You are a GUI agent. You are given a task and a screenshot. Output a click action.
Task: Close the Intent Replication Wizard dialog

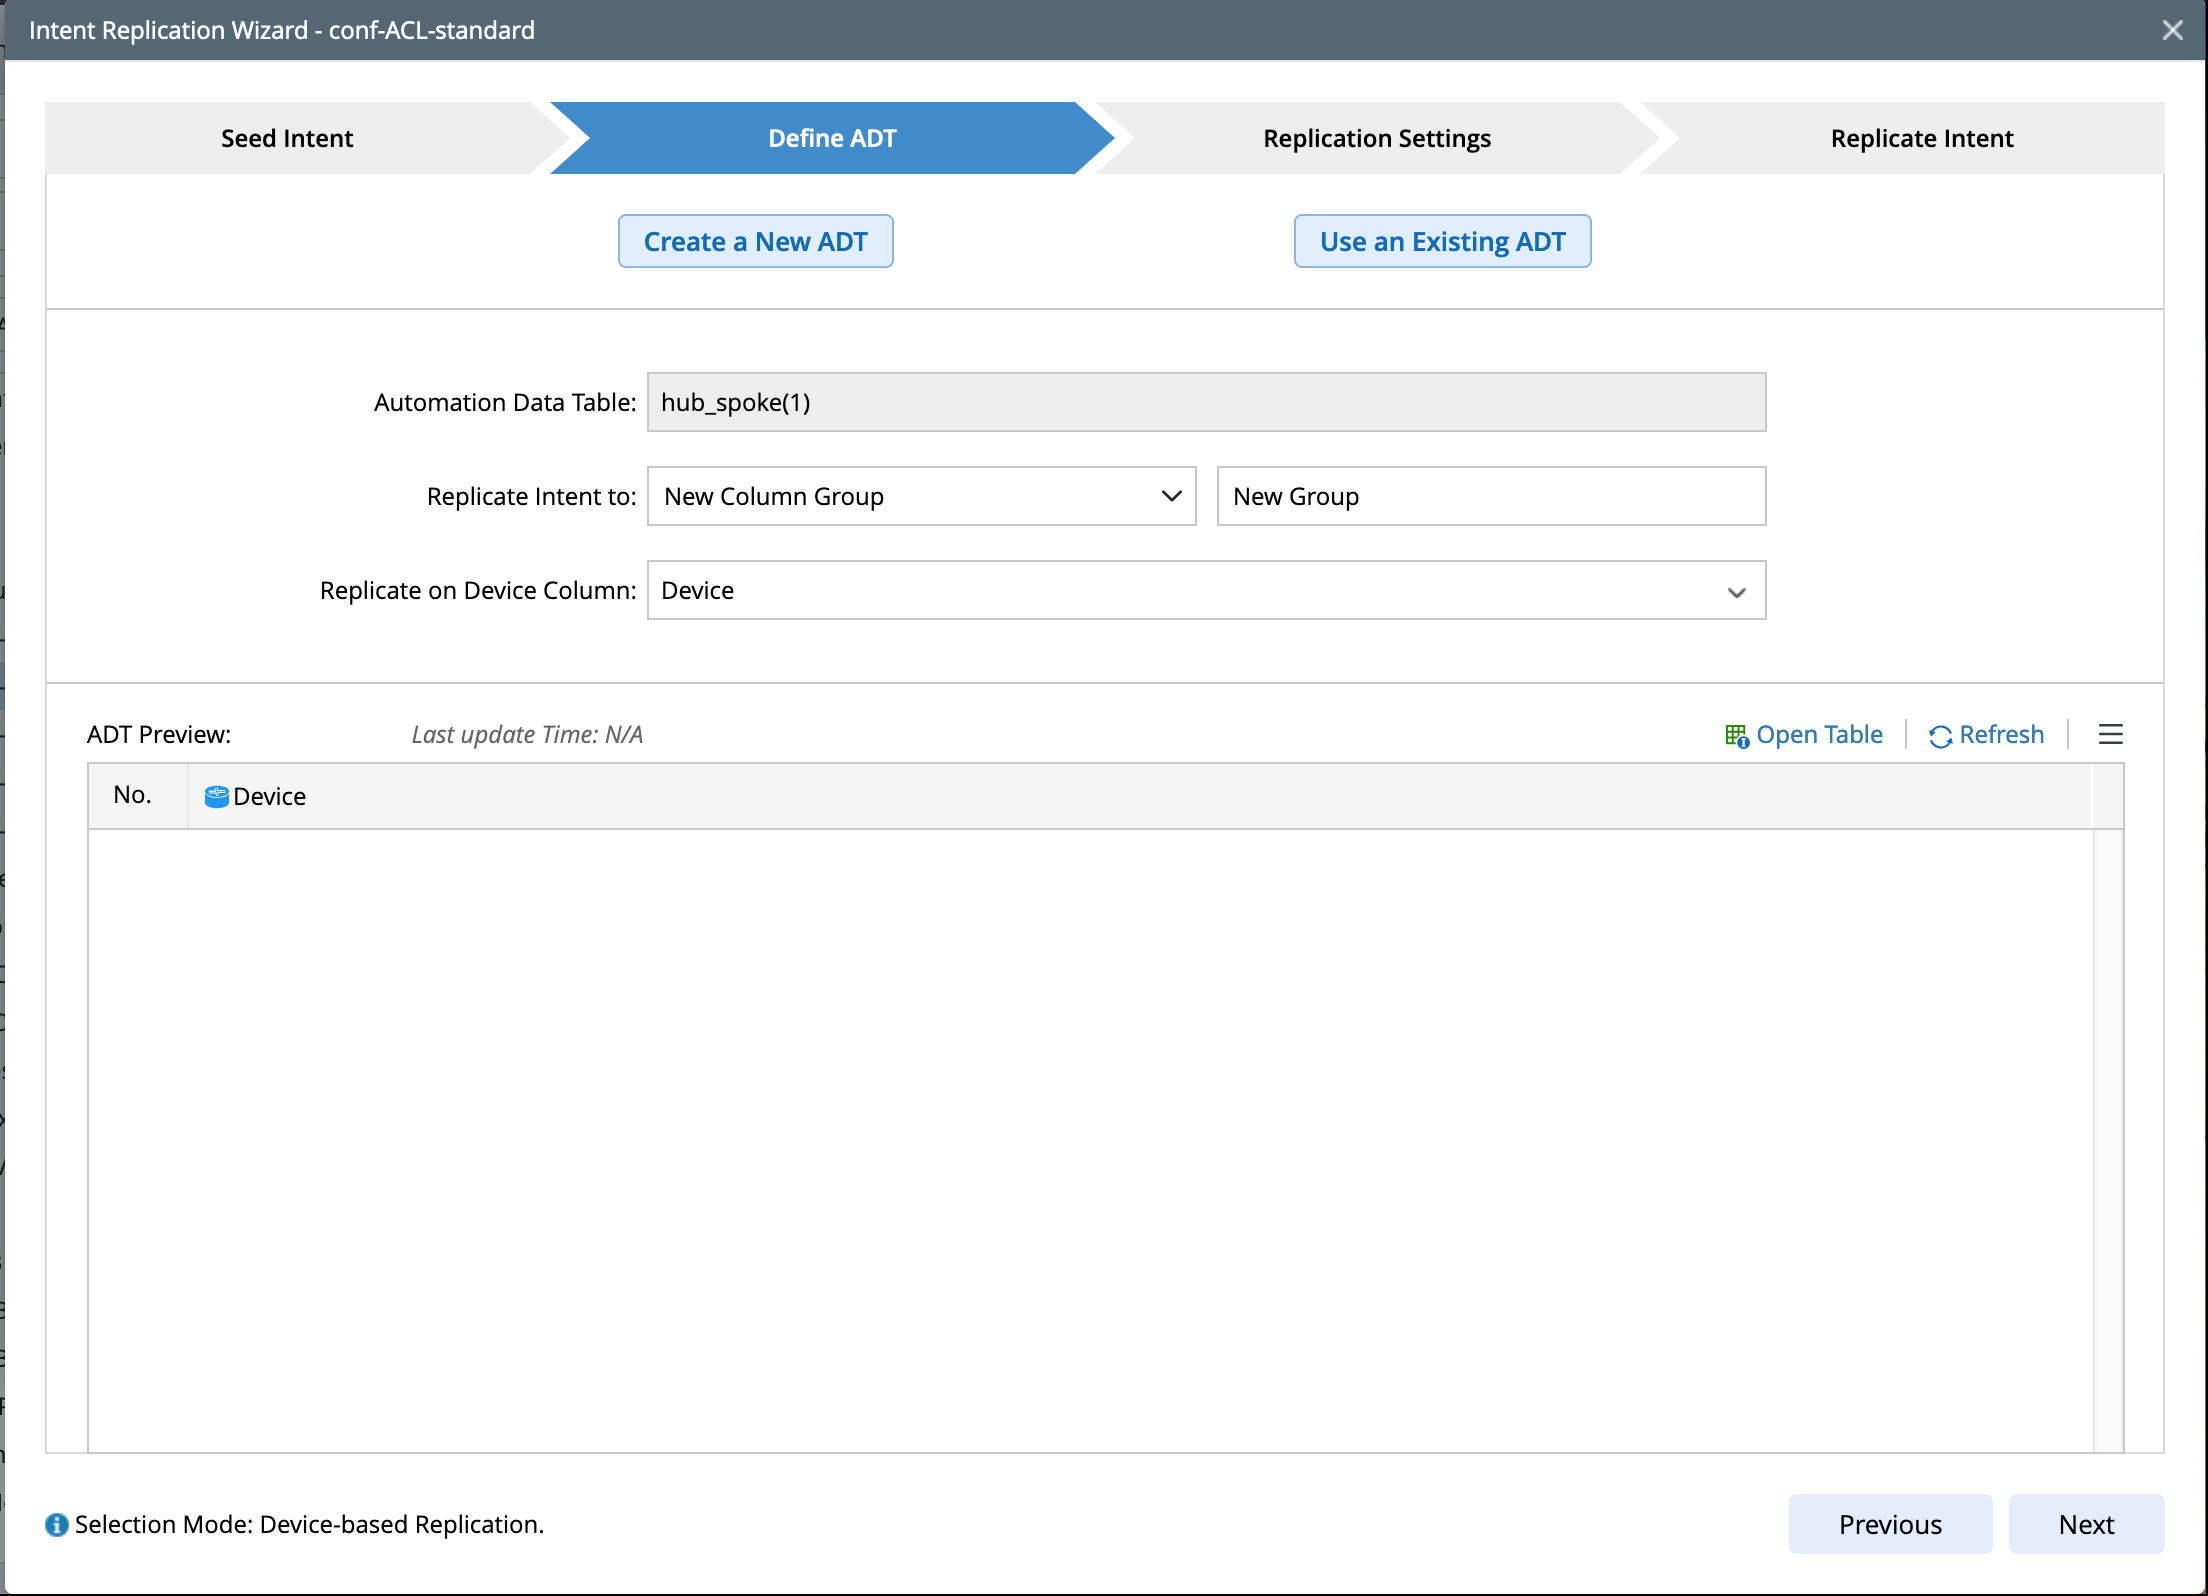(2172, 30)
